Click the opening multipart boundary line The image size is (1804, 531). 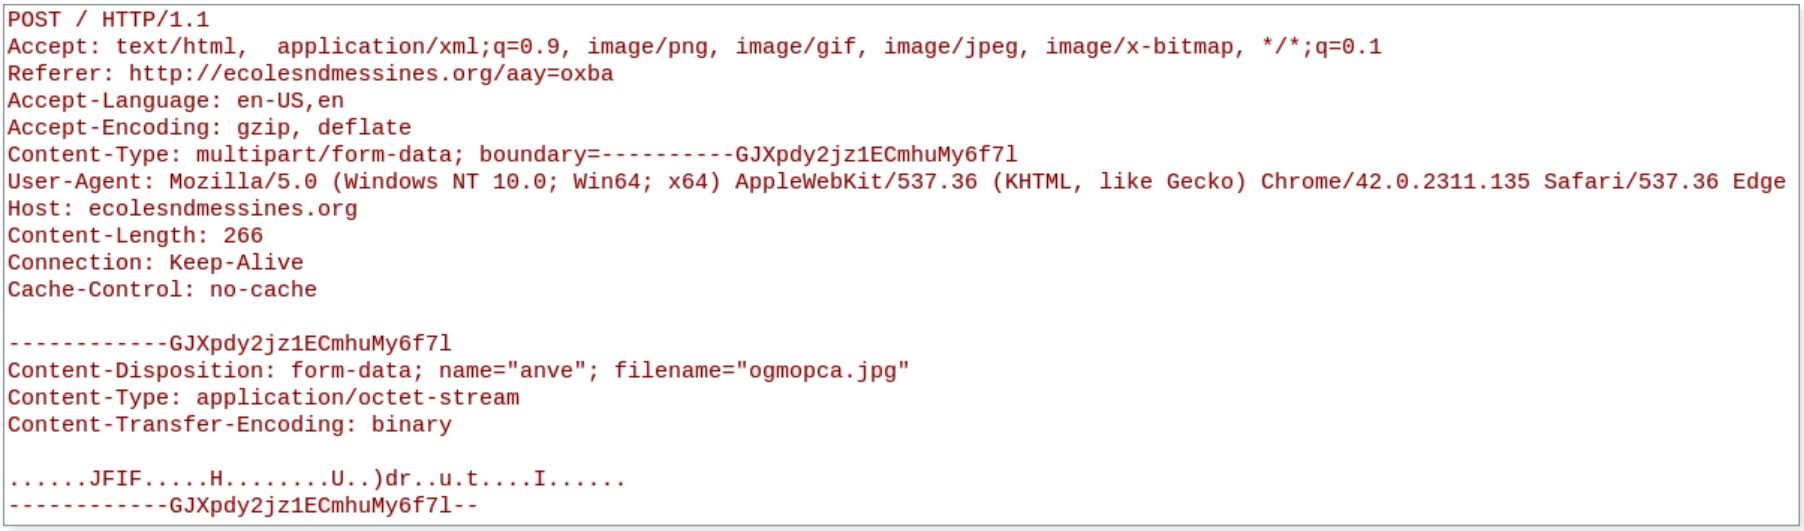coord(229,344)
